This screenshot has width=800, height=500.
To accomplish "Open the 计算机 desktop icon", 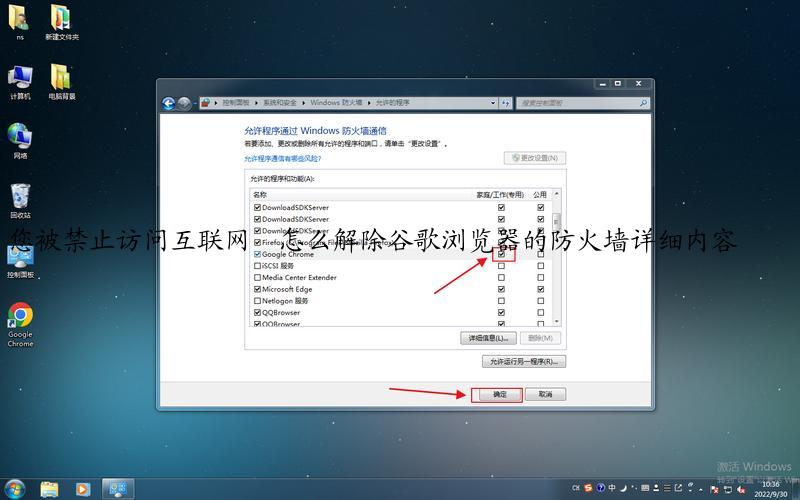I will tap(20, 82).
